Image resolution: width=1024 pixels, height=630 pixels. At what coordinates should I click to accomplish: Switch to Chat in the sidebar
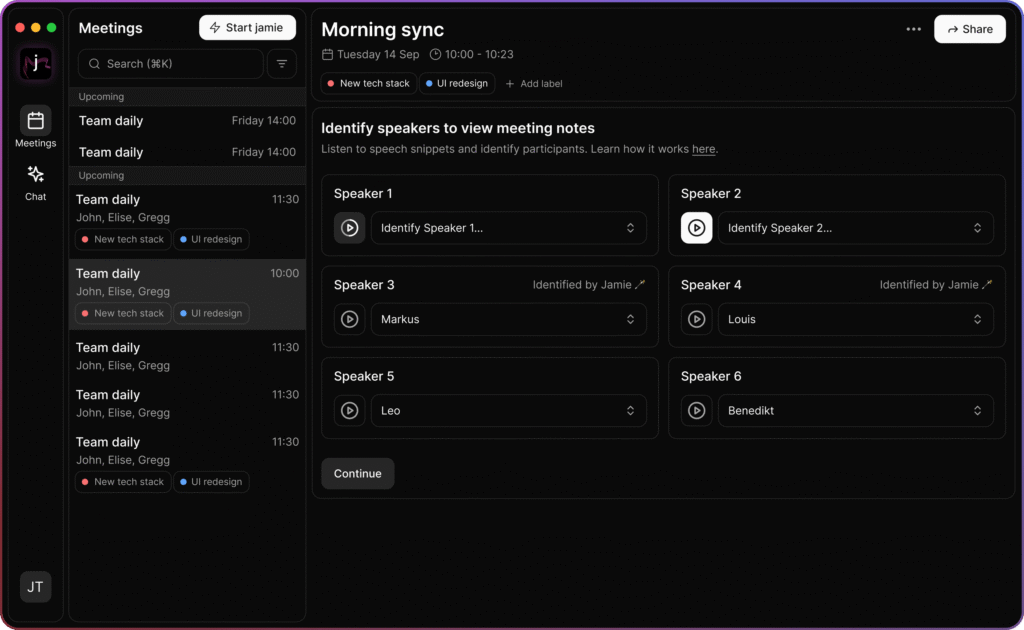click(35, 183)
